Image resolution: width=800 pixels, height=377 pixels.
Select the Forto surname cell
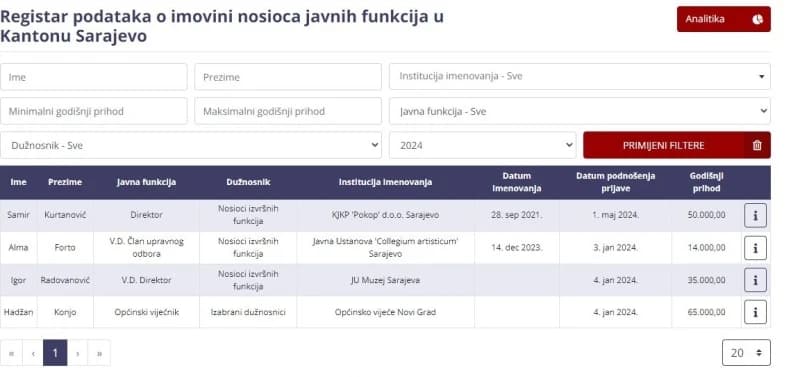[x=65, y=248]
